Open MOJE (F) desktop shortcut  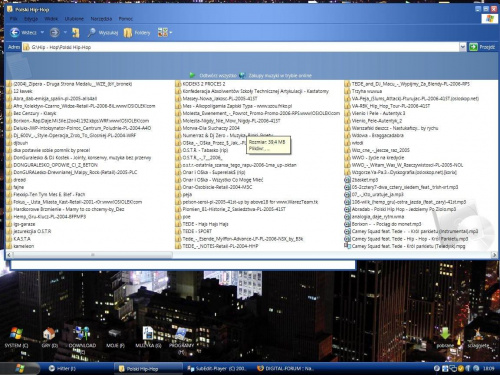(115, 338)
